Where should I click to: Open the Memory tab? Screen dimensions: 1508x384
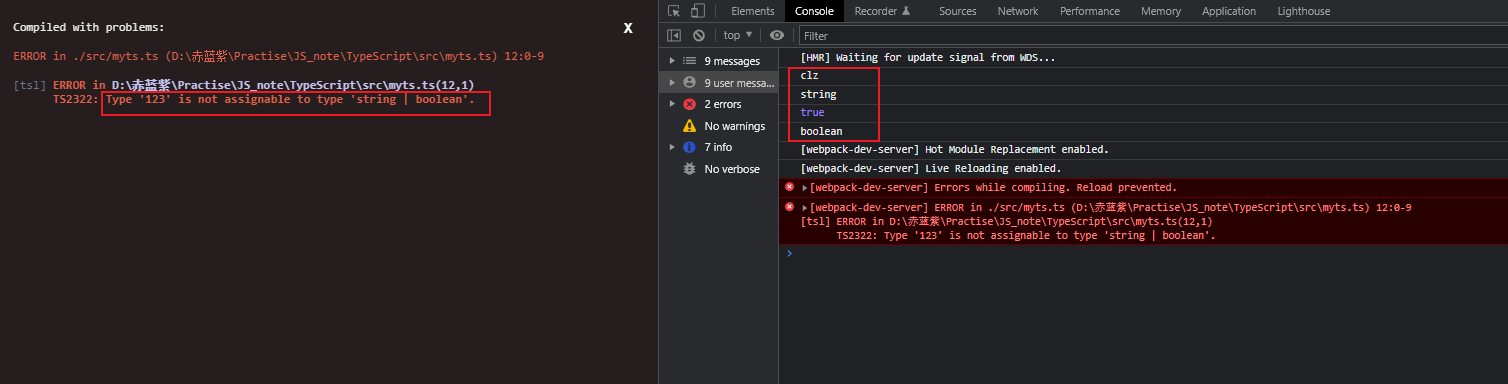(1161, 11)
